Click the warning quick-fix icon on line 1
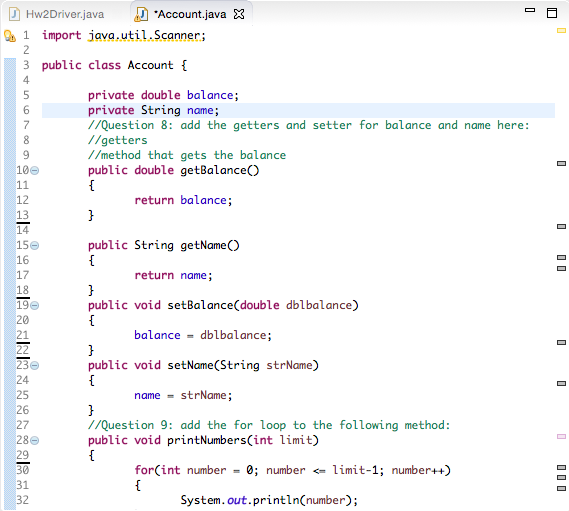This screenshot has height=511, width=569. pos(9,36)
